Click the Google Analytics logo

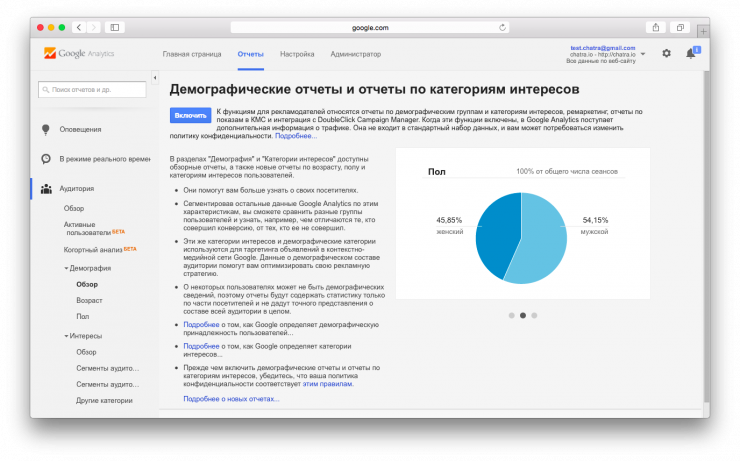click(x=79, y=53)
